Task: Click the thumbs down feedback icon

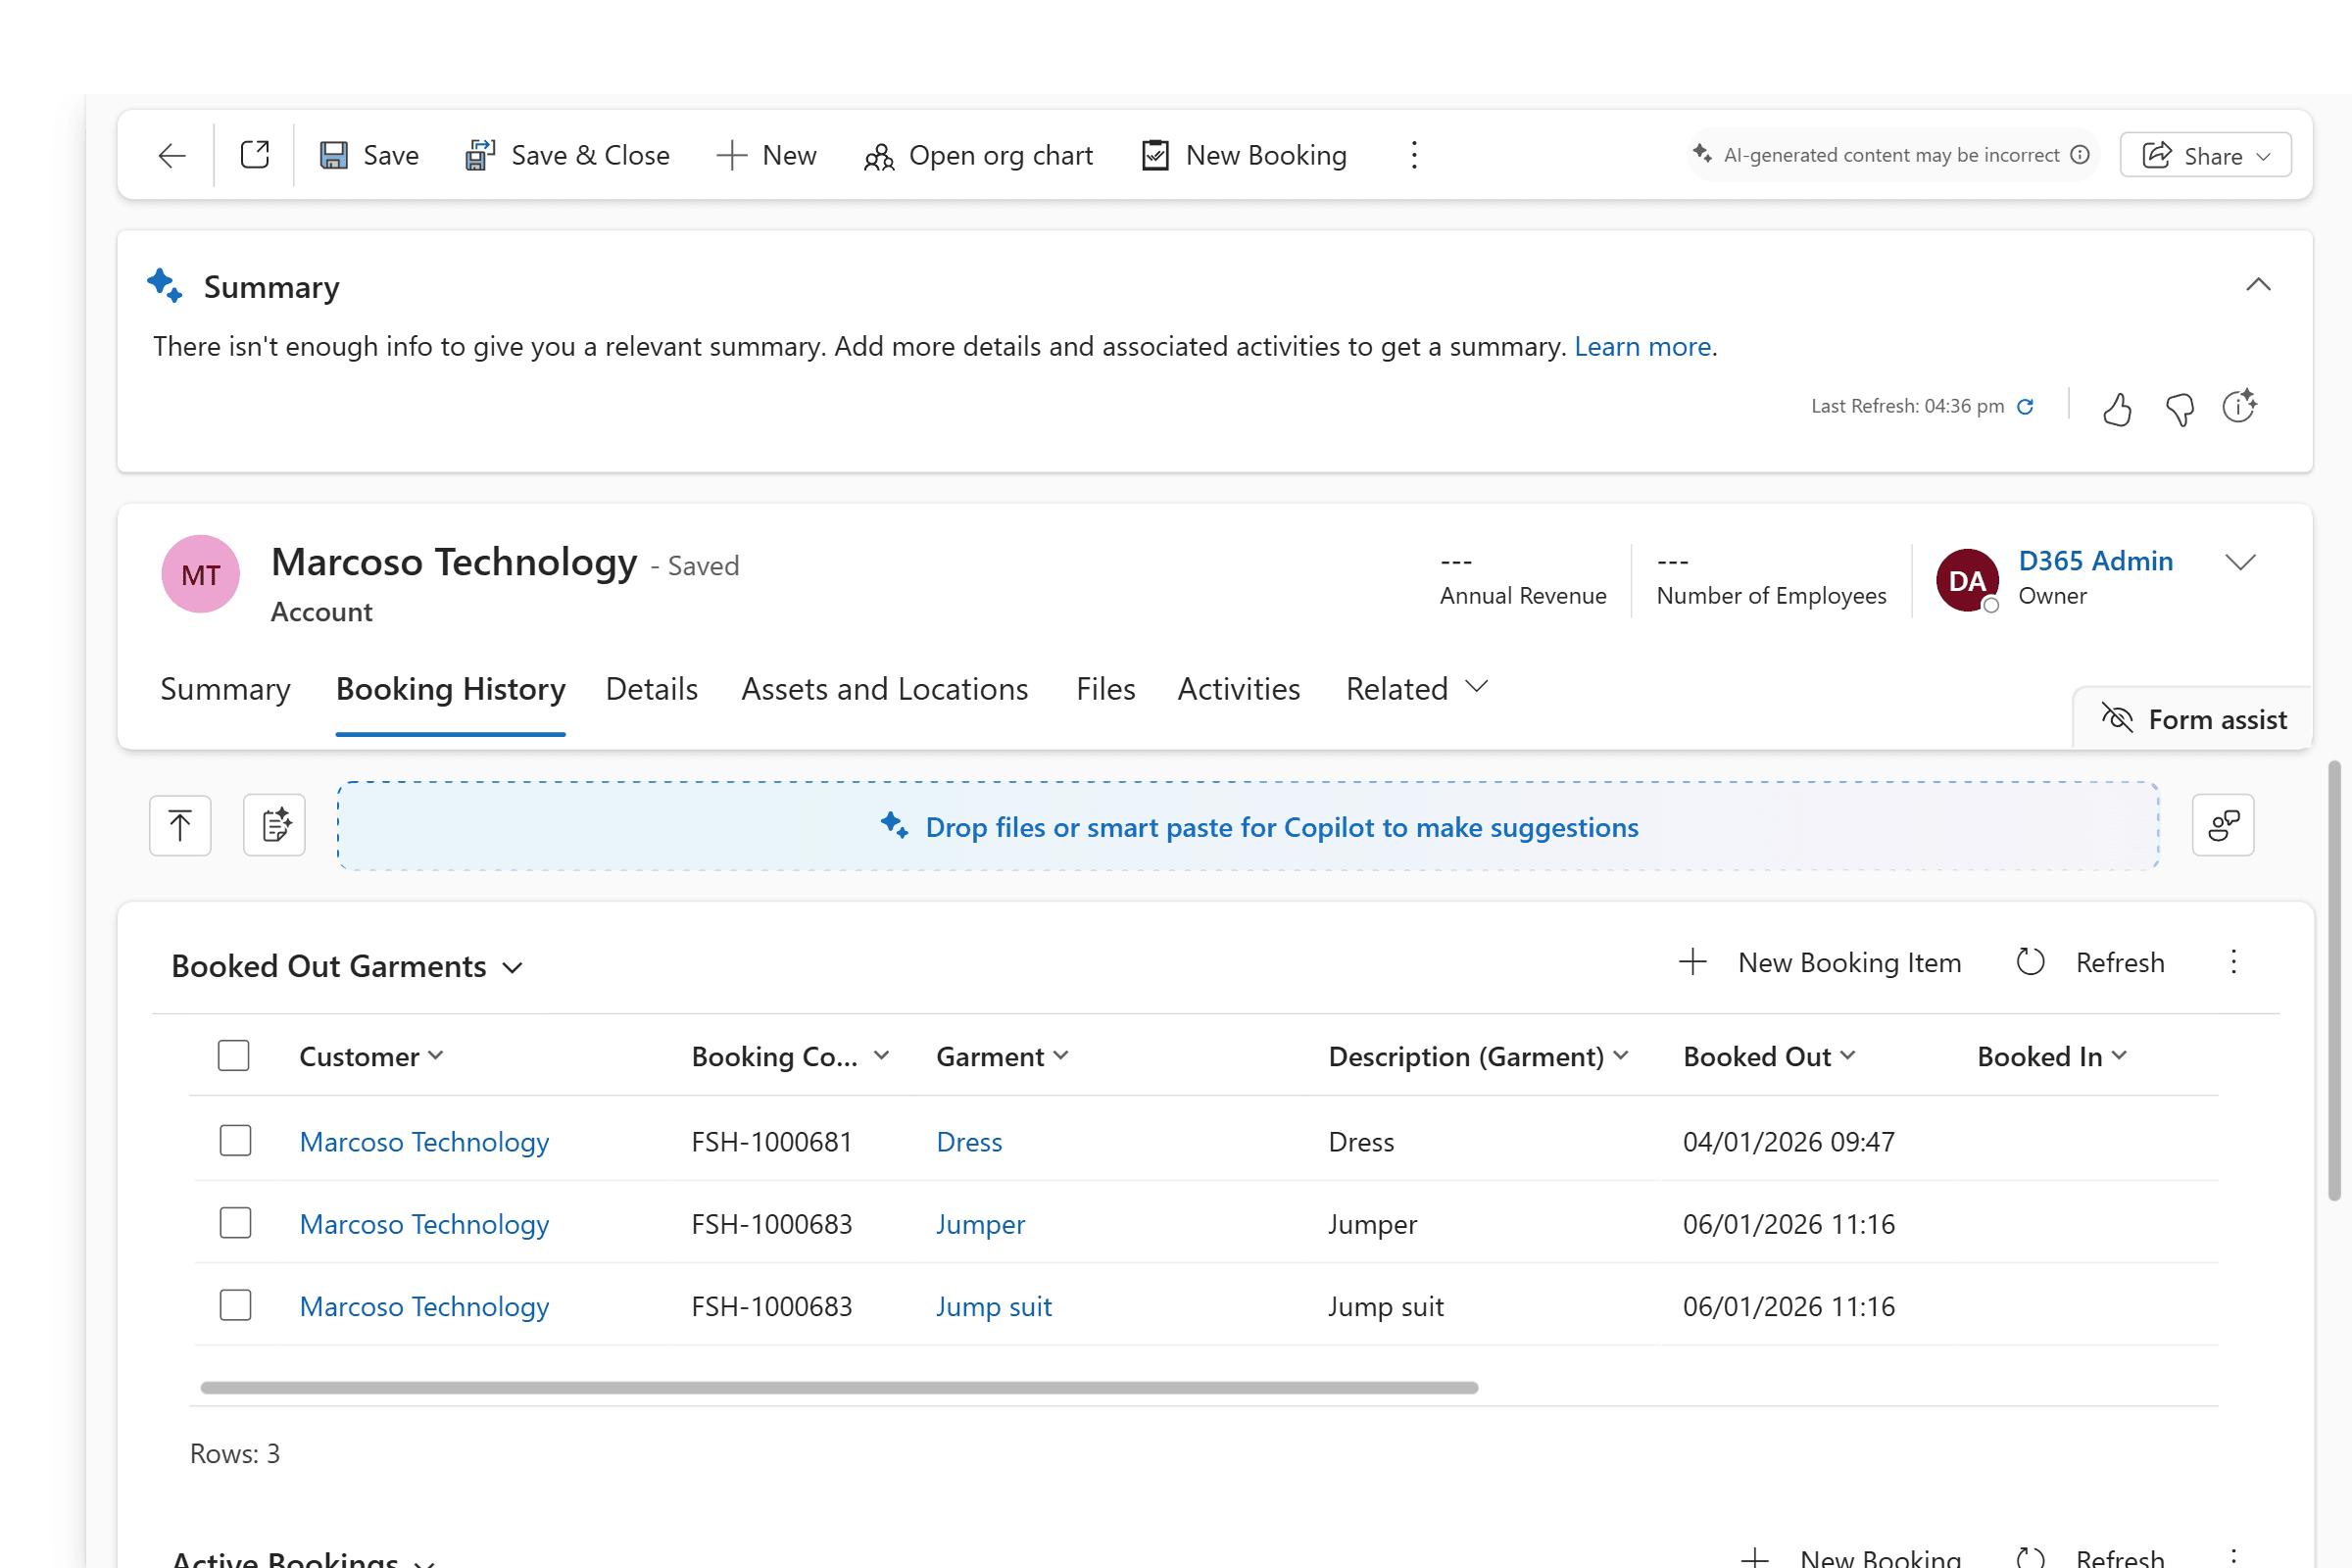Action: [x=2179, y=409]
